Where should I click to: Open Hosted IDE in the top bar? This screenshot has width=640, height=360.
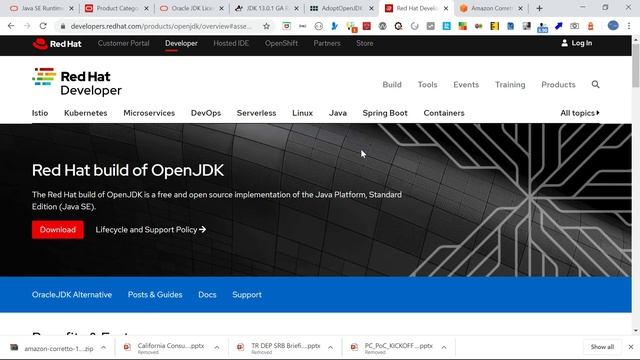(x=231, y=43)
